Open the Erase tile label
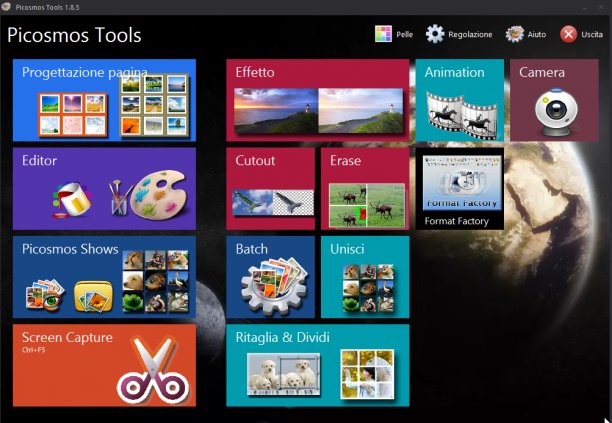The height and width of the screenshot is (423, 612). pos(345,160)
